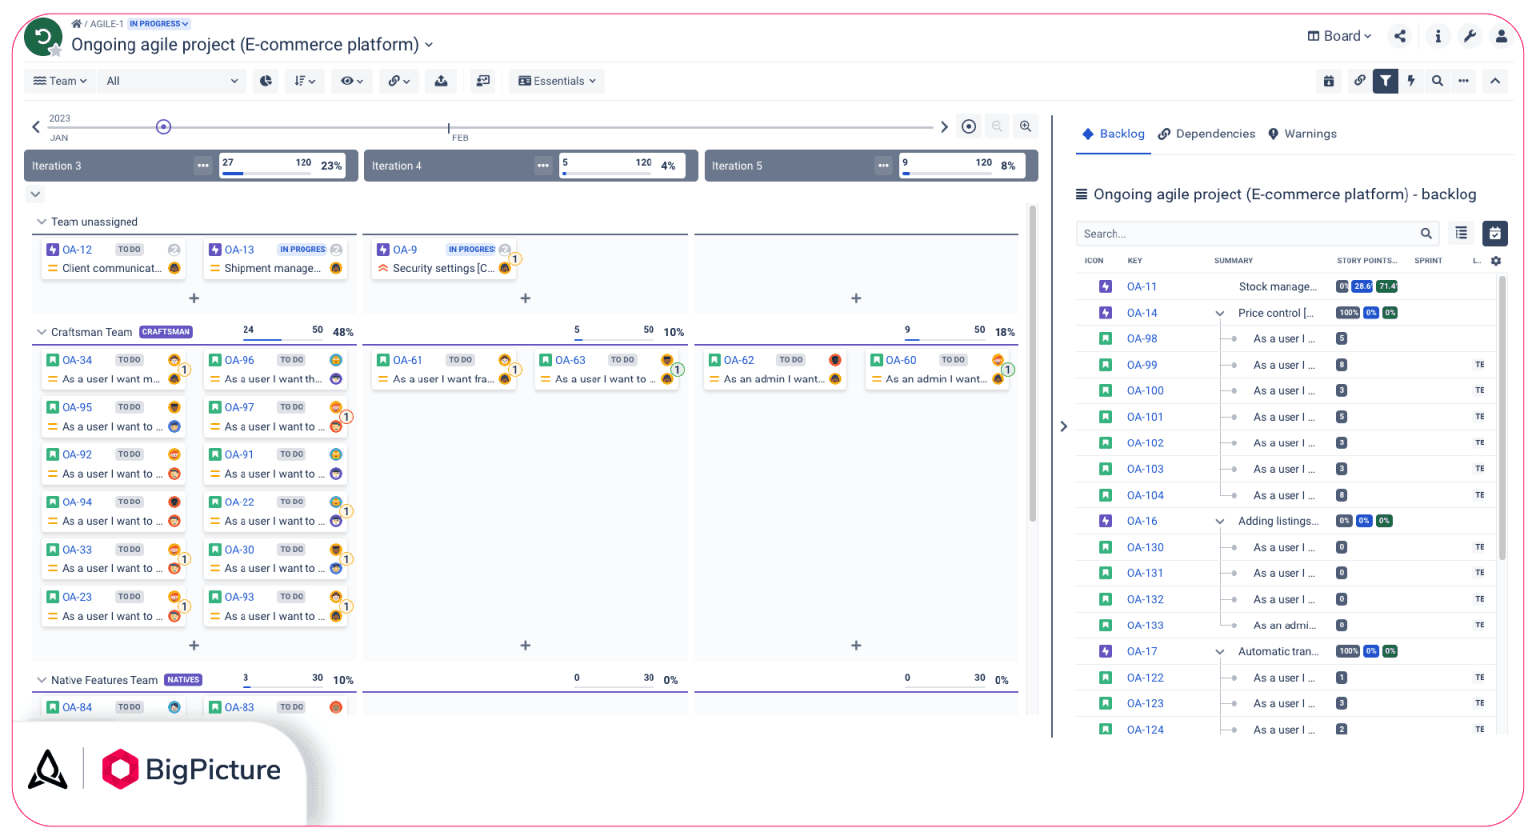1536x840 pixels.
Task: Collapse the Craftsman Team section
Action: click(41, 332)
